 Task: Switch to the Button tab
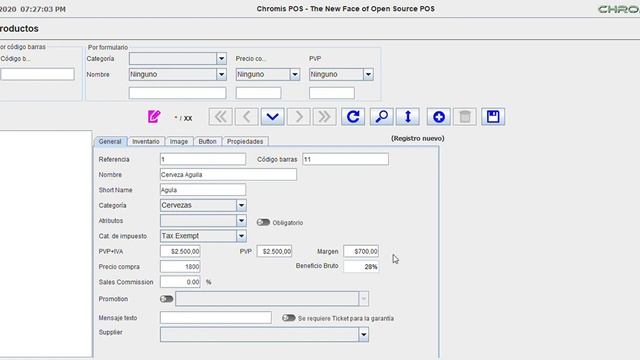tap(207, 141)
